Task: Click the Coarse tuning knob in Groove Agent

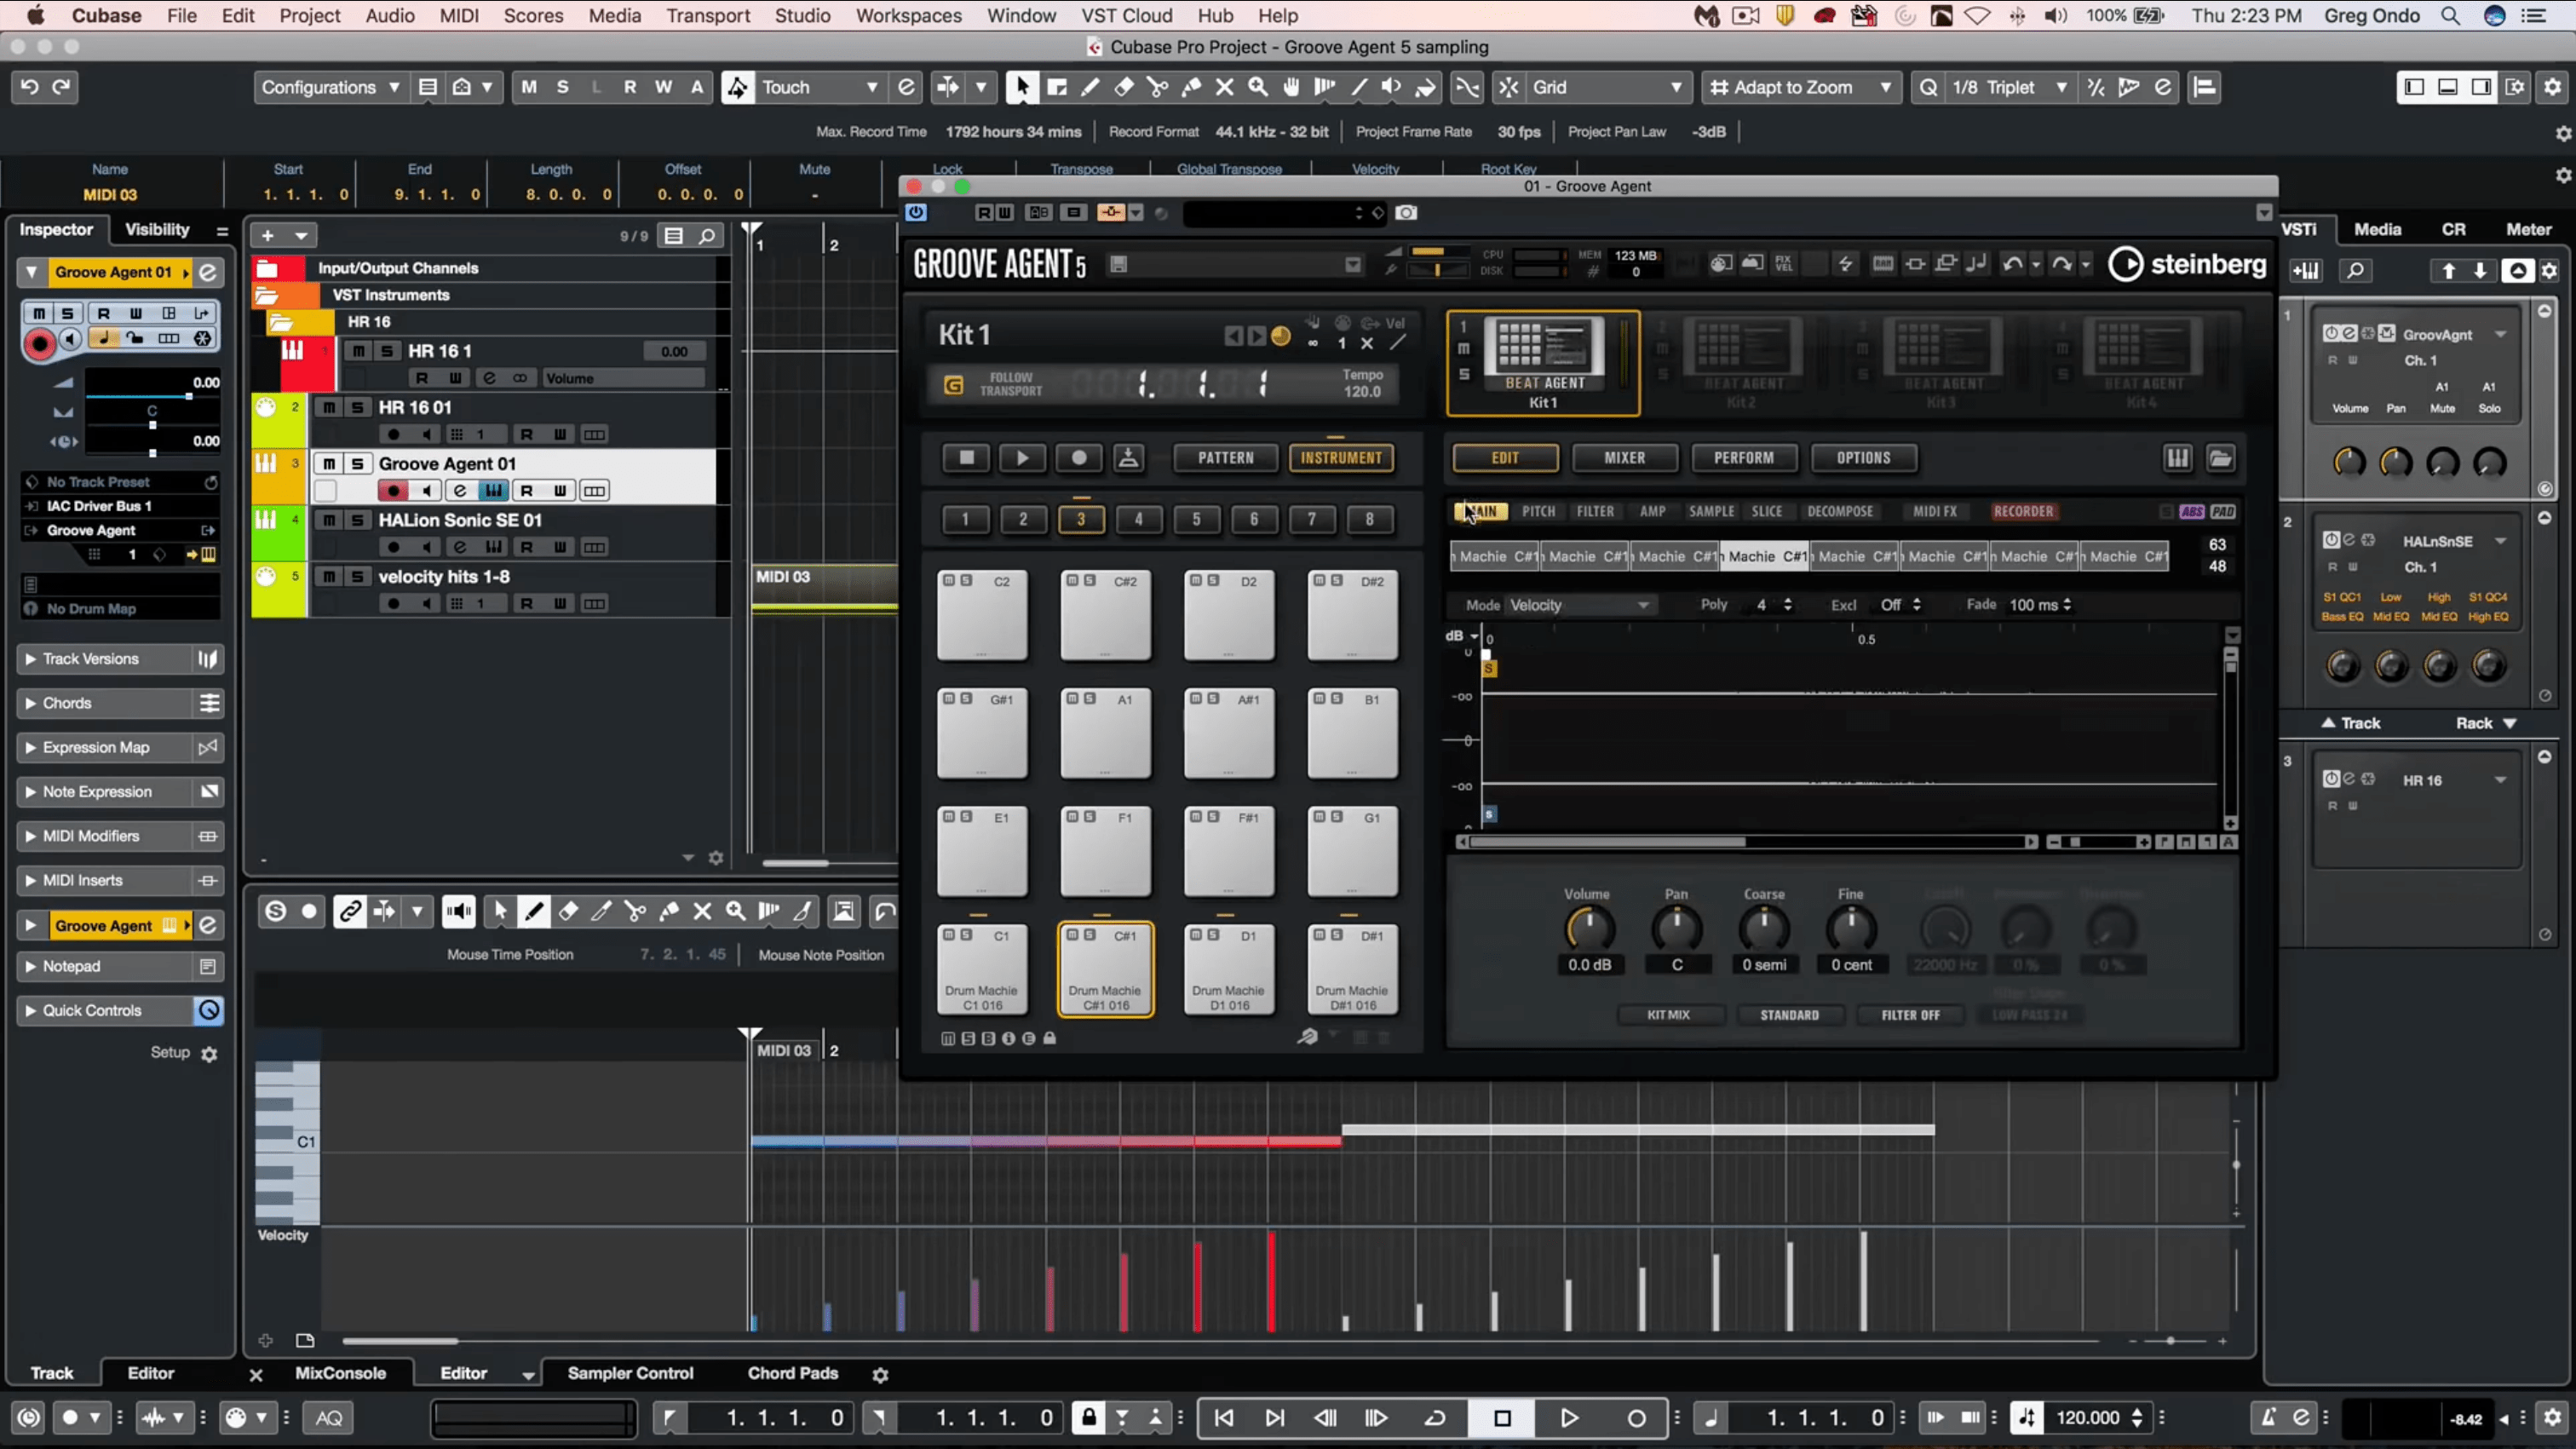Action: 1764,931
